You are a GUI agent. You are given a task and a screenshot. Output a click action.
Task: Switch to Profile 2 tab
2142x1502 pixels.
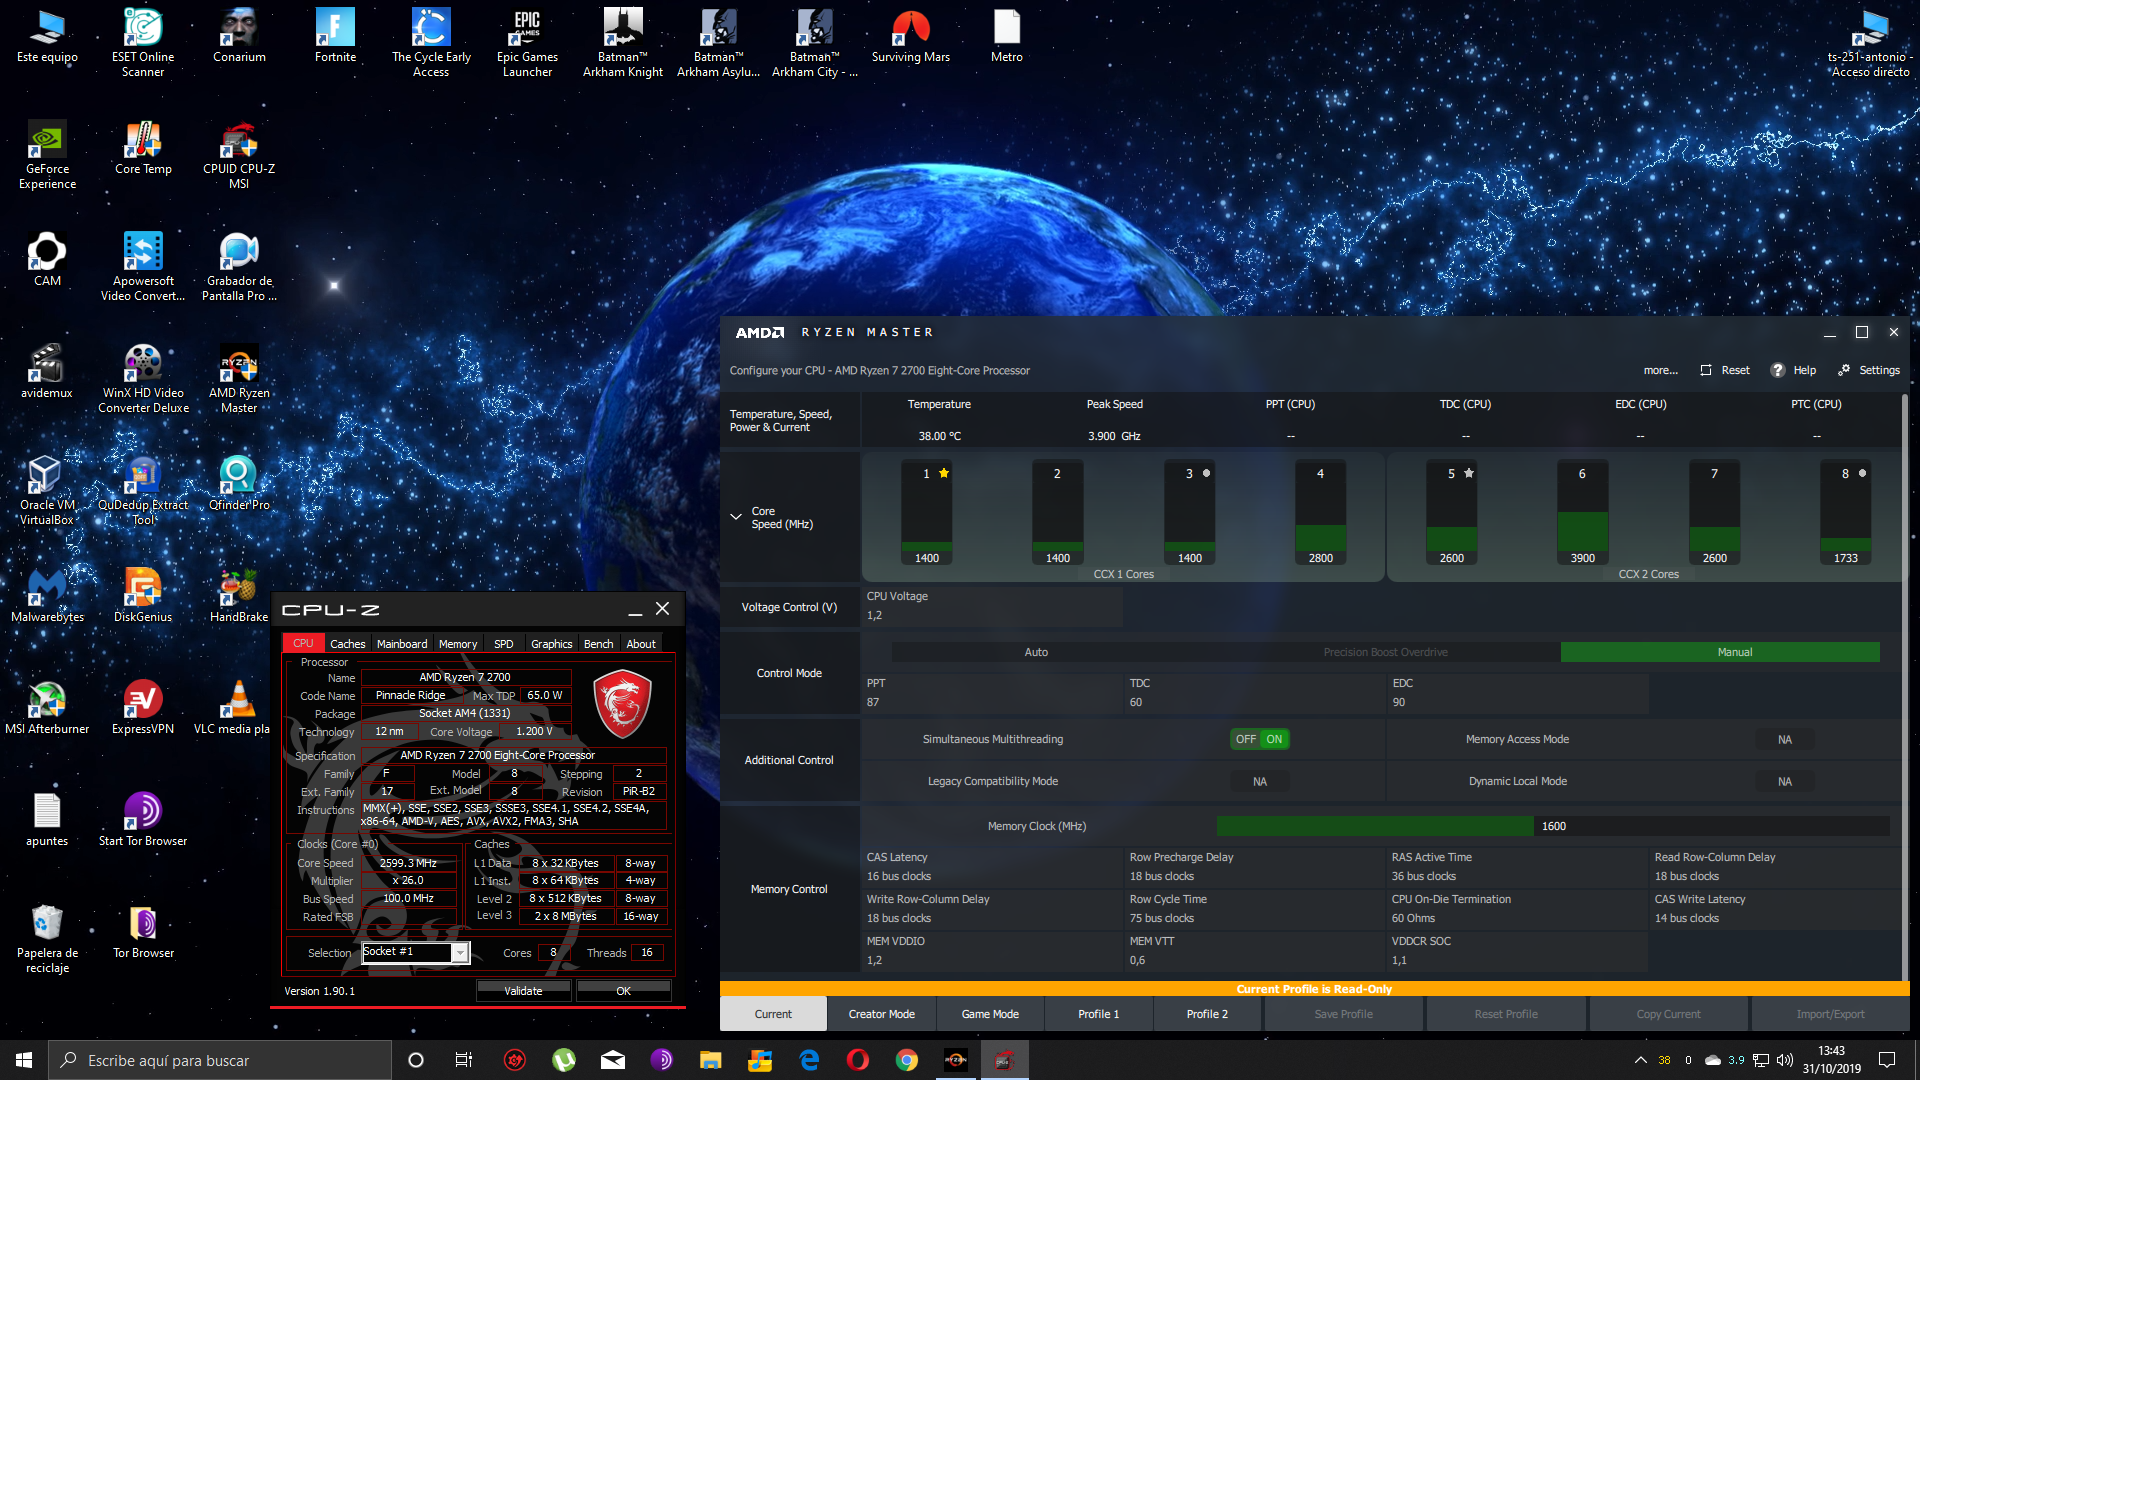pos(1207,1014)
